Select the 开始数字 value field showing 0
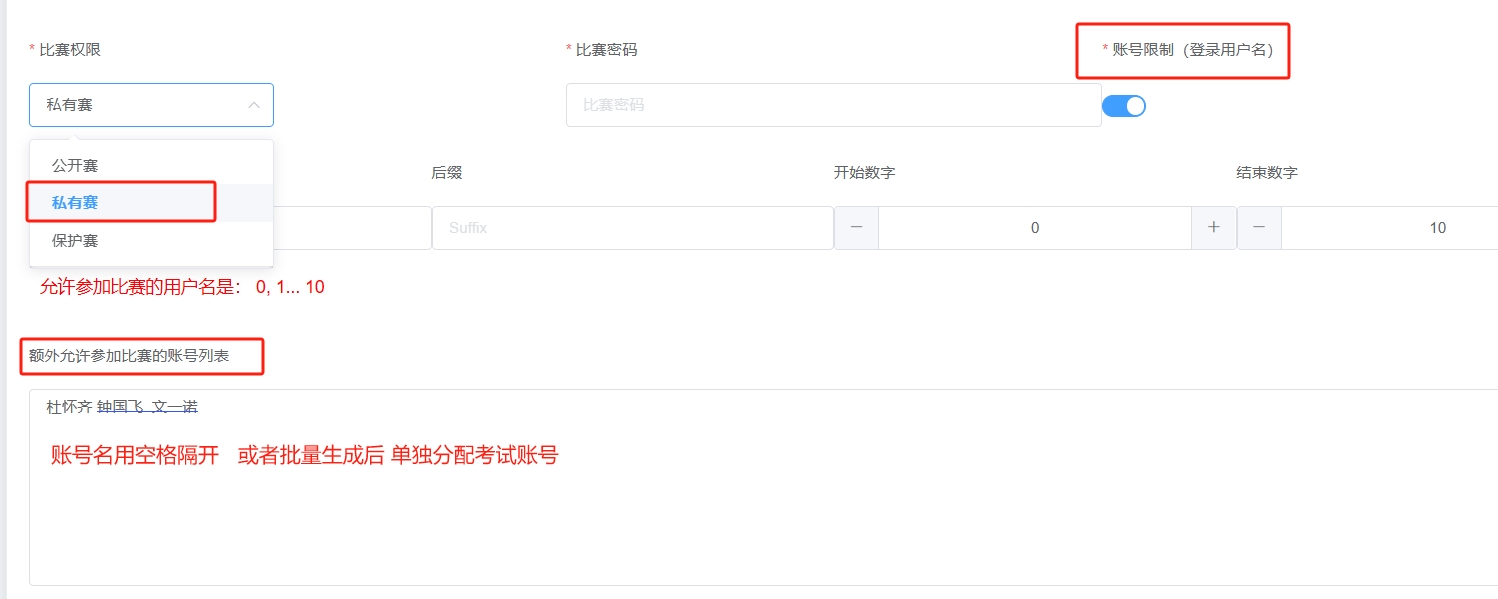Viewport: 1498px width, 599px height. point(1035,228)
